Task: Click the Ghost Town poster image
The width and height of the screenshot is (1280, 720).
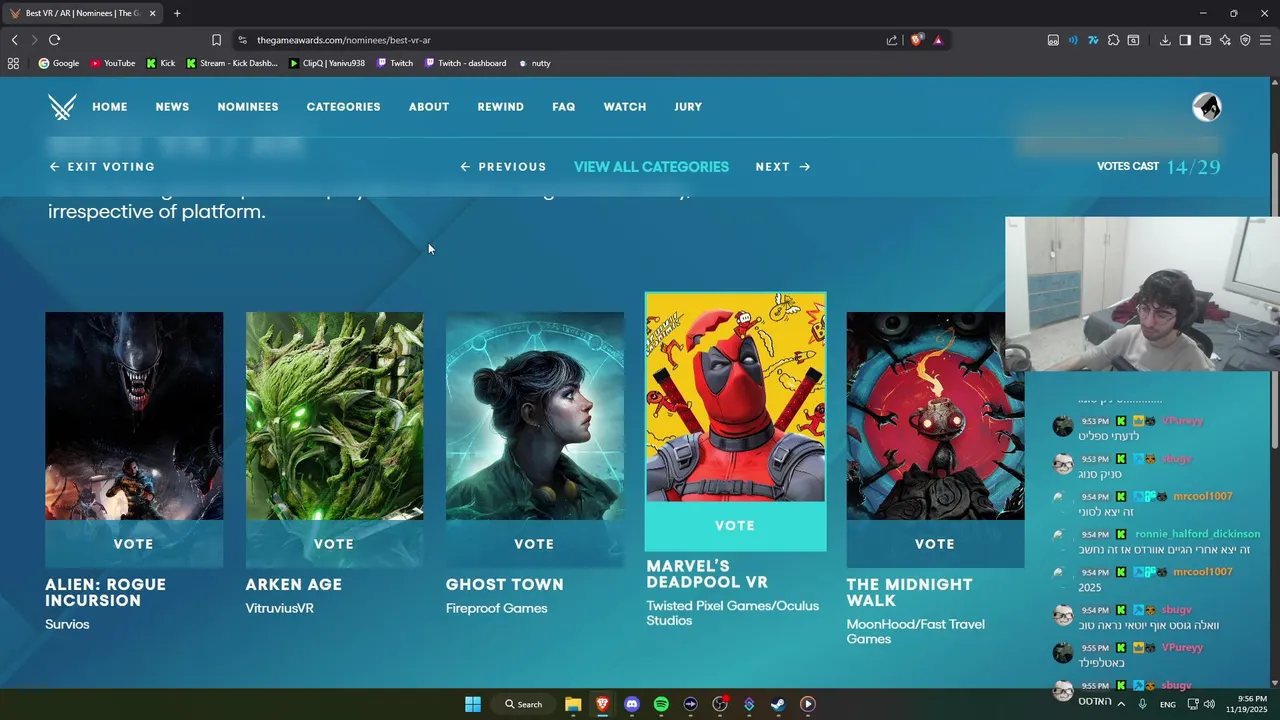Action: [x=534, y=416]
